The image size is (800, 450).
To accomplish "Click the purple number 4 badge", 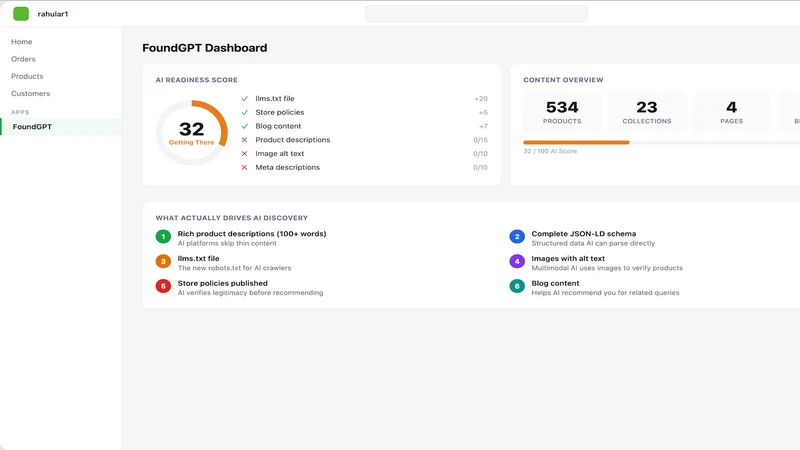I will [x=517, y=261].
